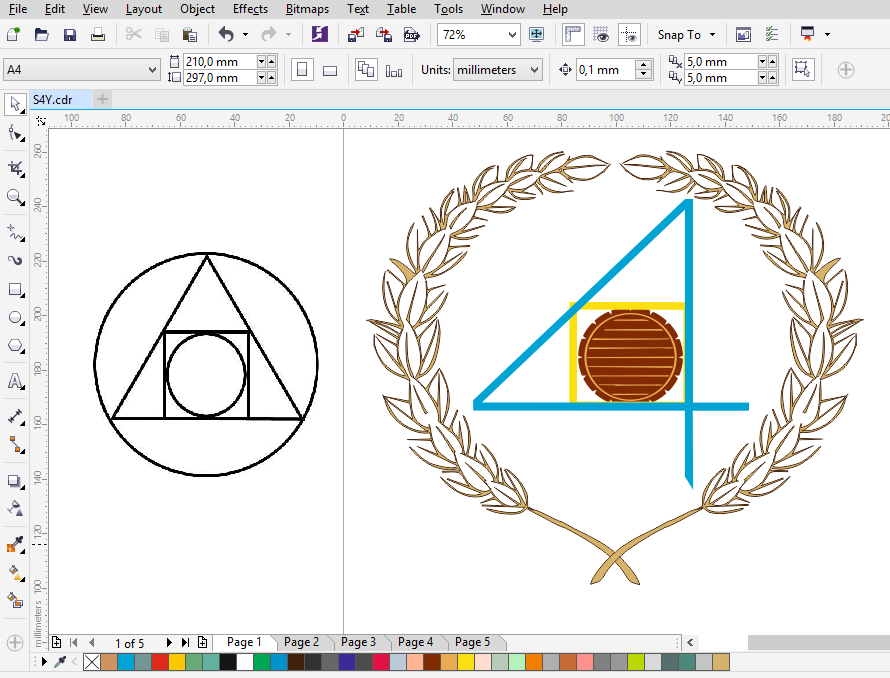Open the zoom level 72% dropdown

pos(512,35)
